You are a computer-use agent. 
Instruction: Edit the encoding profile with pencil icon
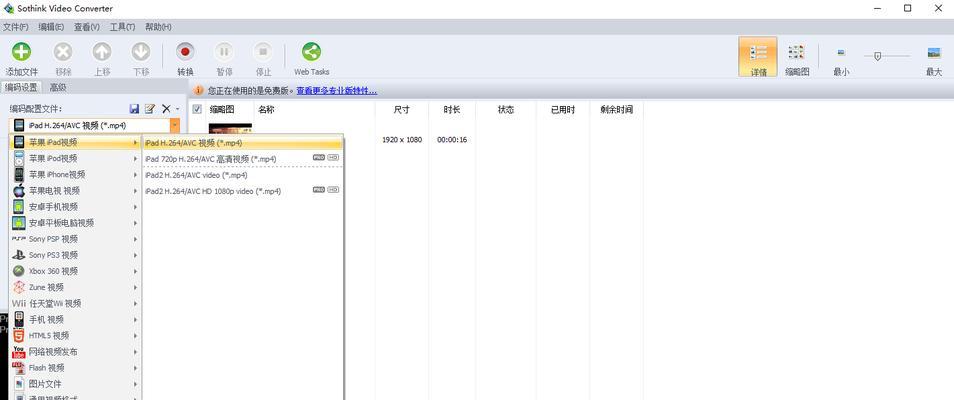(x=150, y=108)
